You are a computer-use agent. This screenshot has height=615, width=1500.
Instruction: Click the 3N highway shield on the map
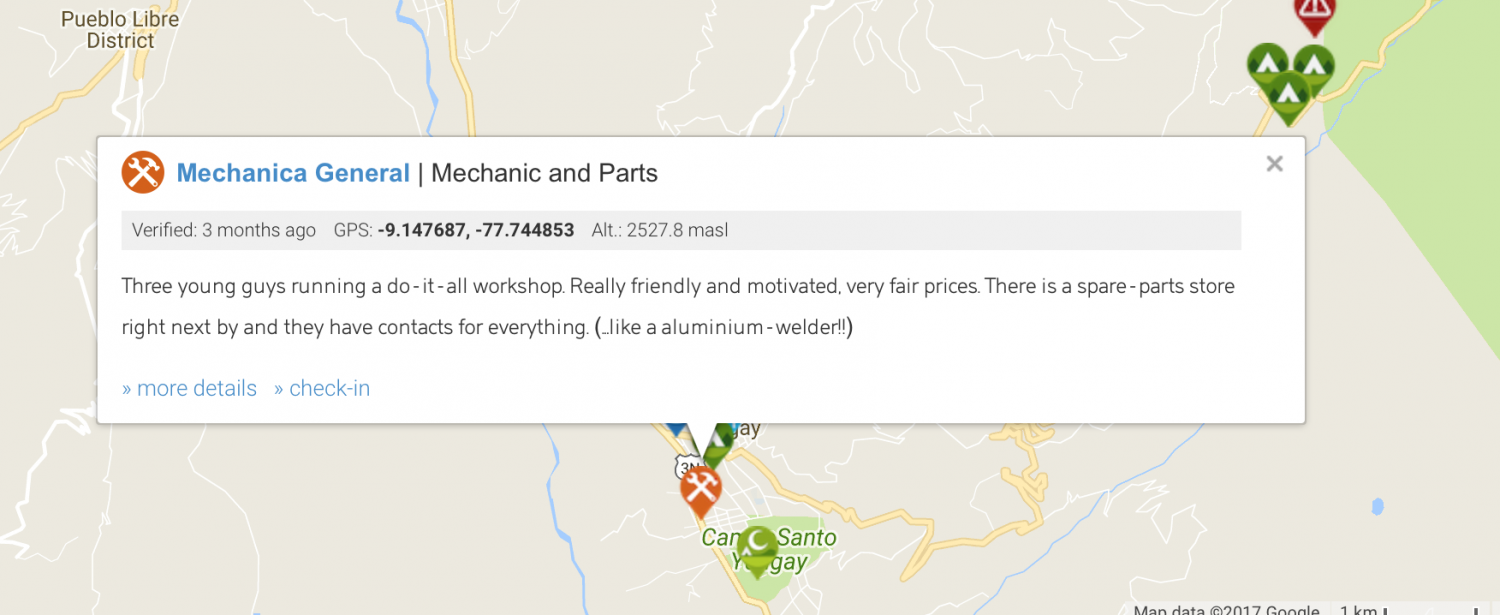coord(685,467)
